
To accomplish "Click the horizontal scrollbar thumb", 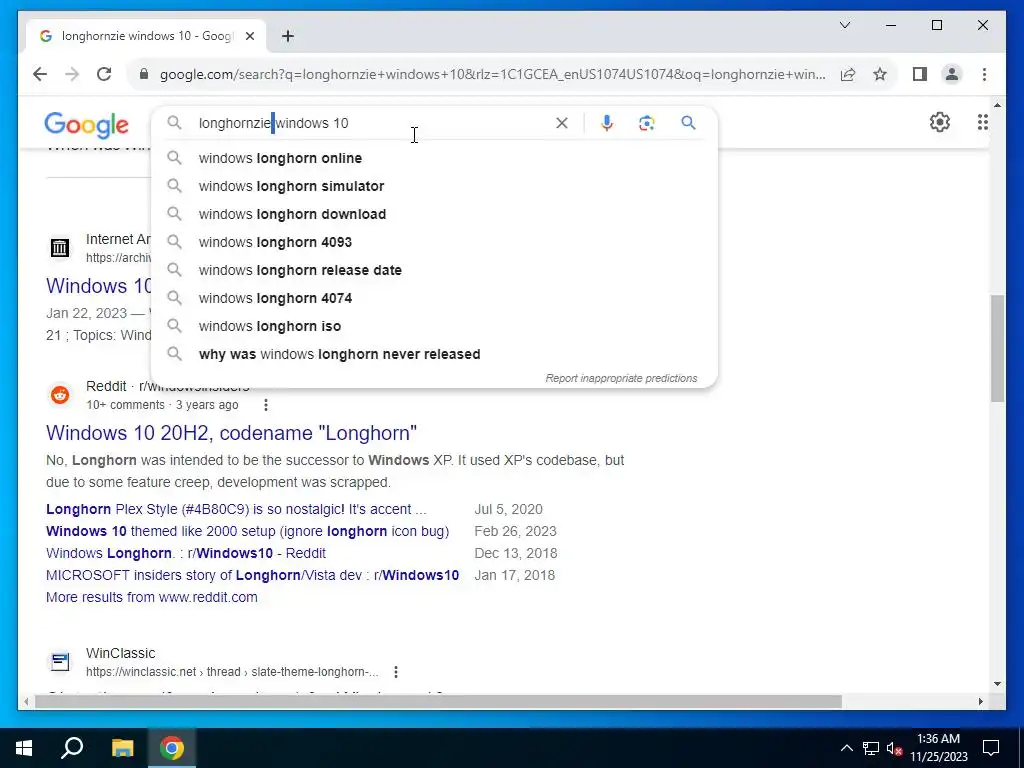I will point(438,702).
